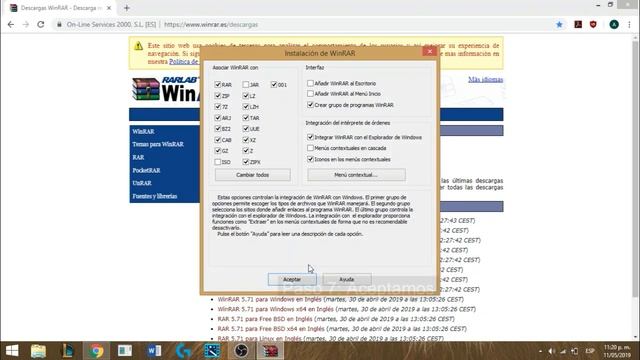Open Microsoft Word from the taskbar
Screen dimensions: 640x360
(154, 351)
